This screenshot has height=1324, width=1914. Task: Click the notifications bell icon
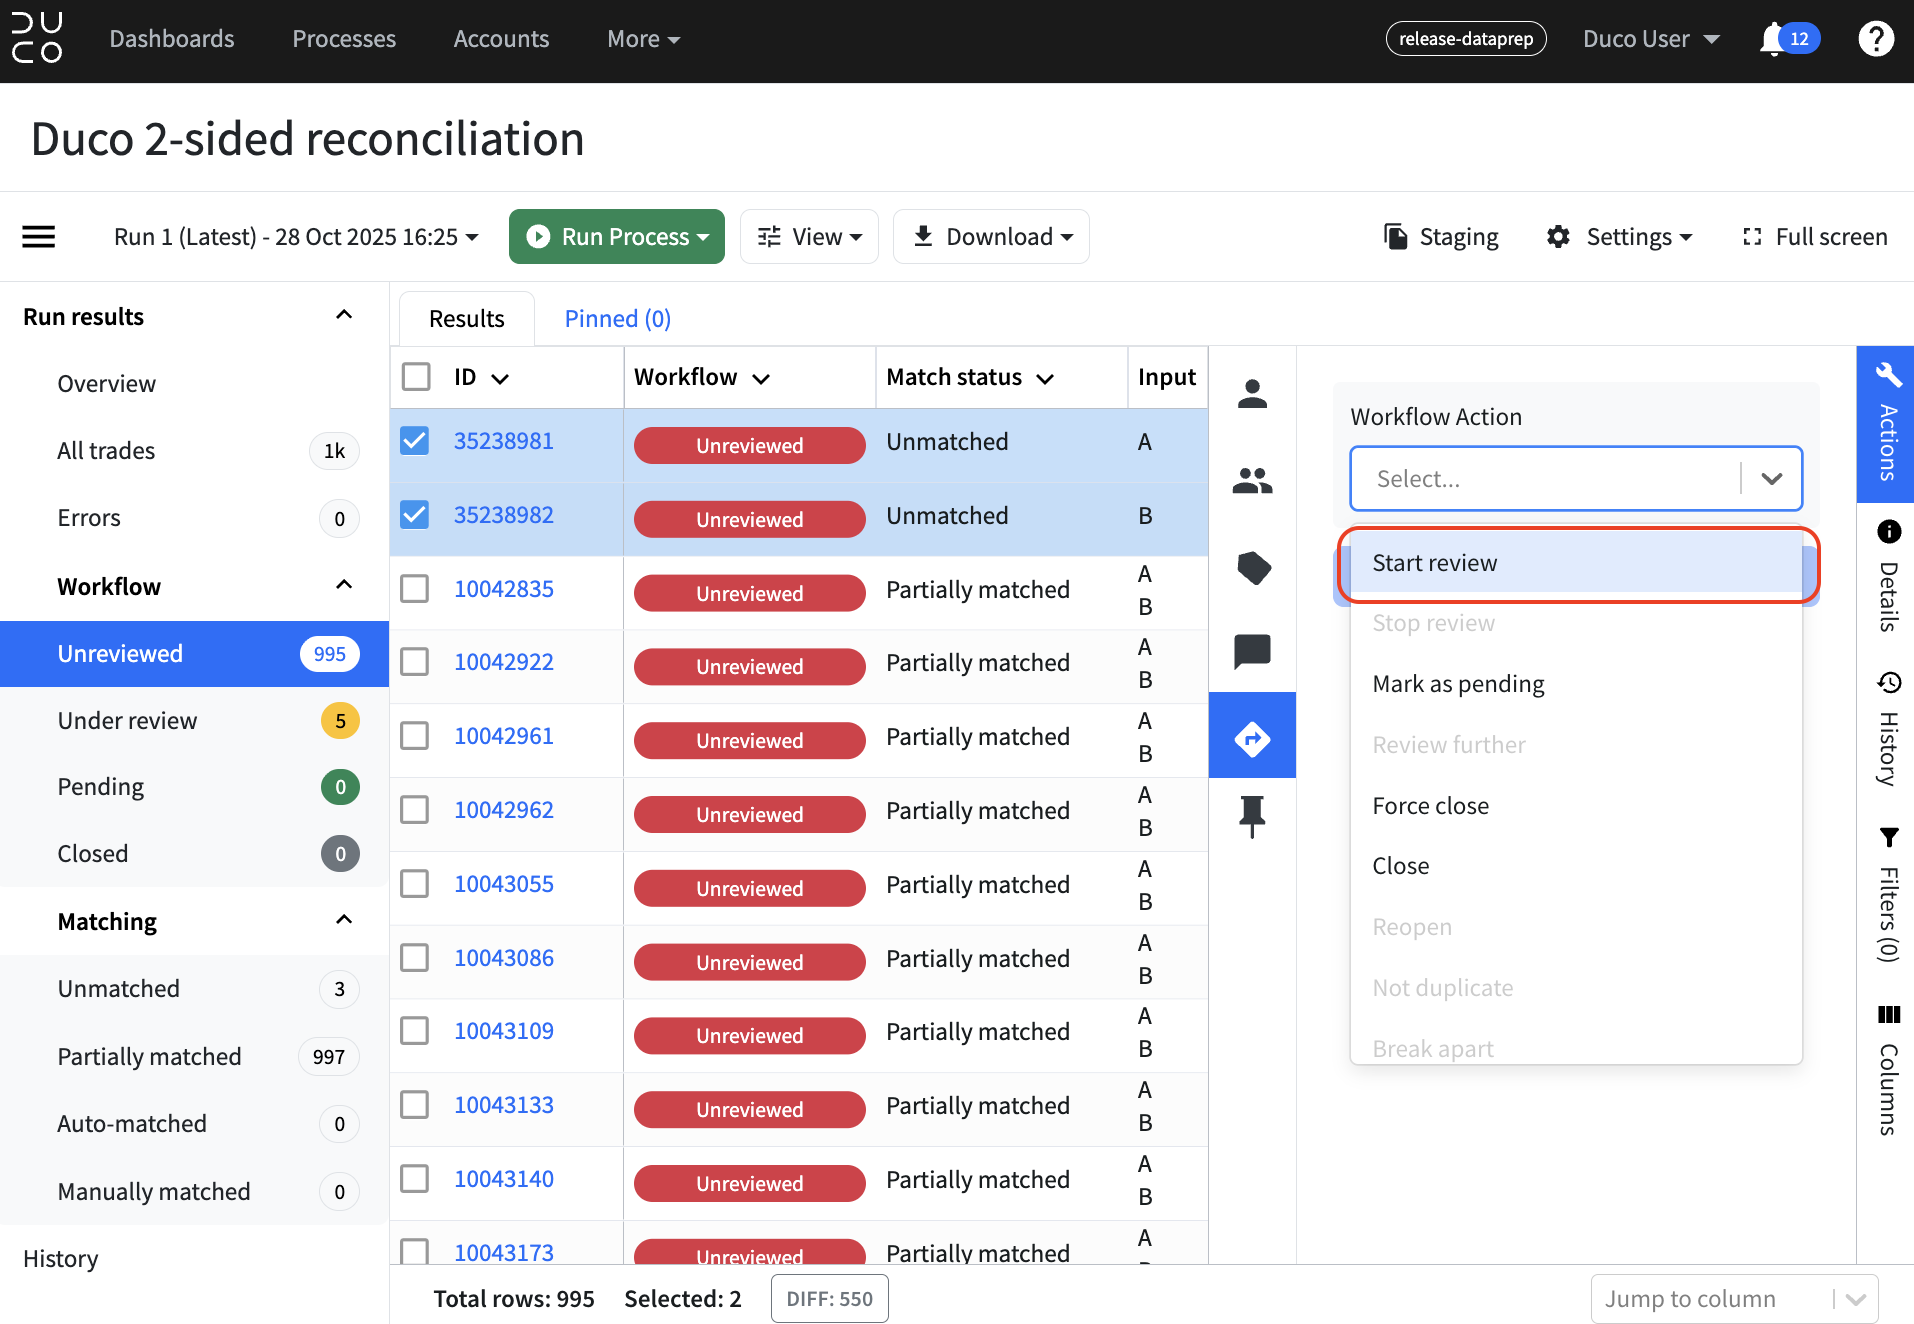click(x=1772, y=39)
